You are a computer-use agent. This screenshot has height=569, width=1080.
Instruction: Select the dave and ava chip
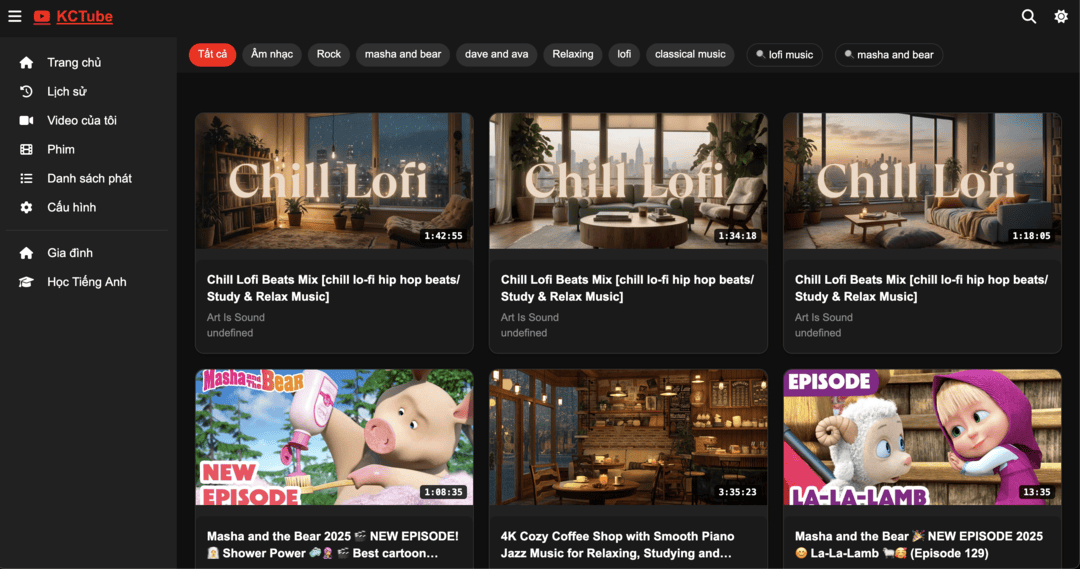[497, 54]
